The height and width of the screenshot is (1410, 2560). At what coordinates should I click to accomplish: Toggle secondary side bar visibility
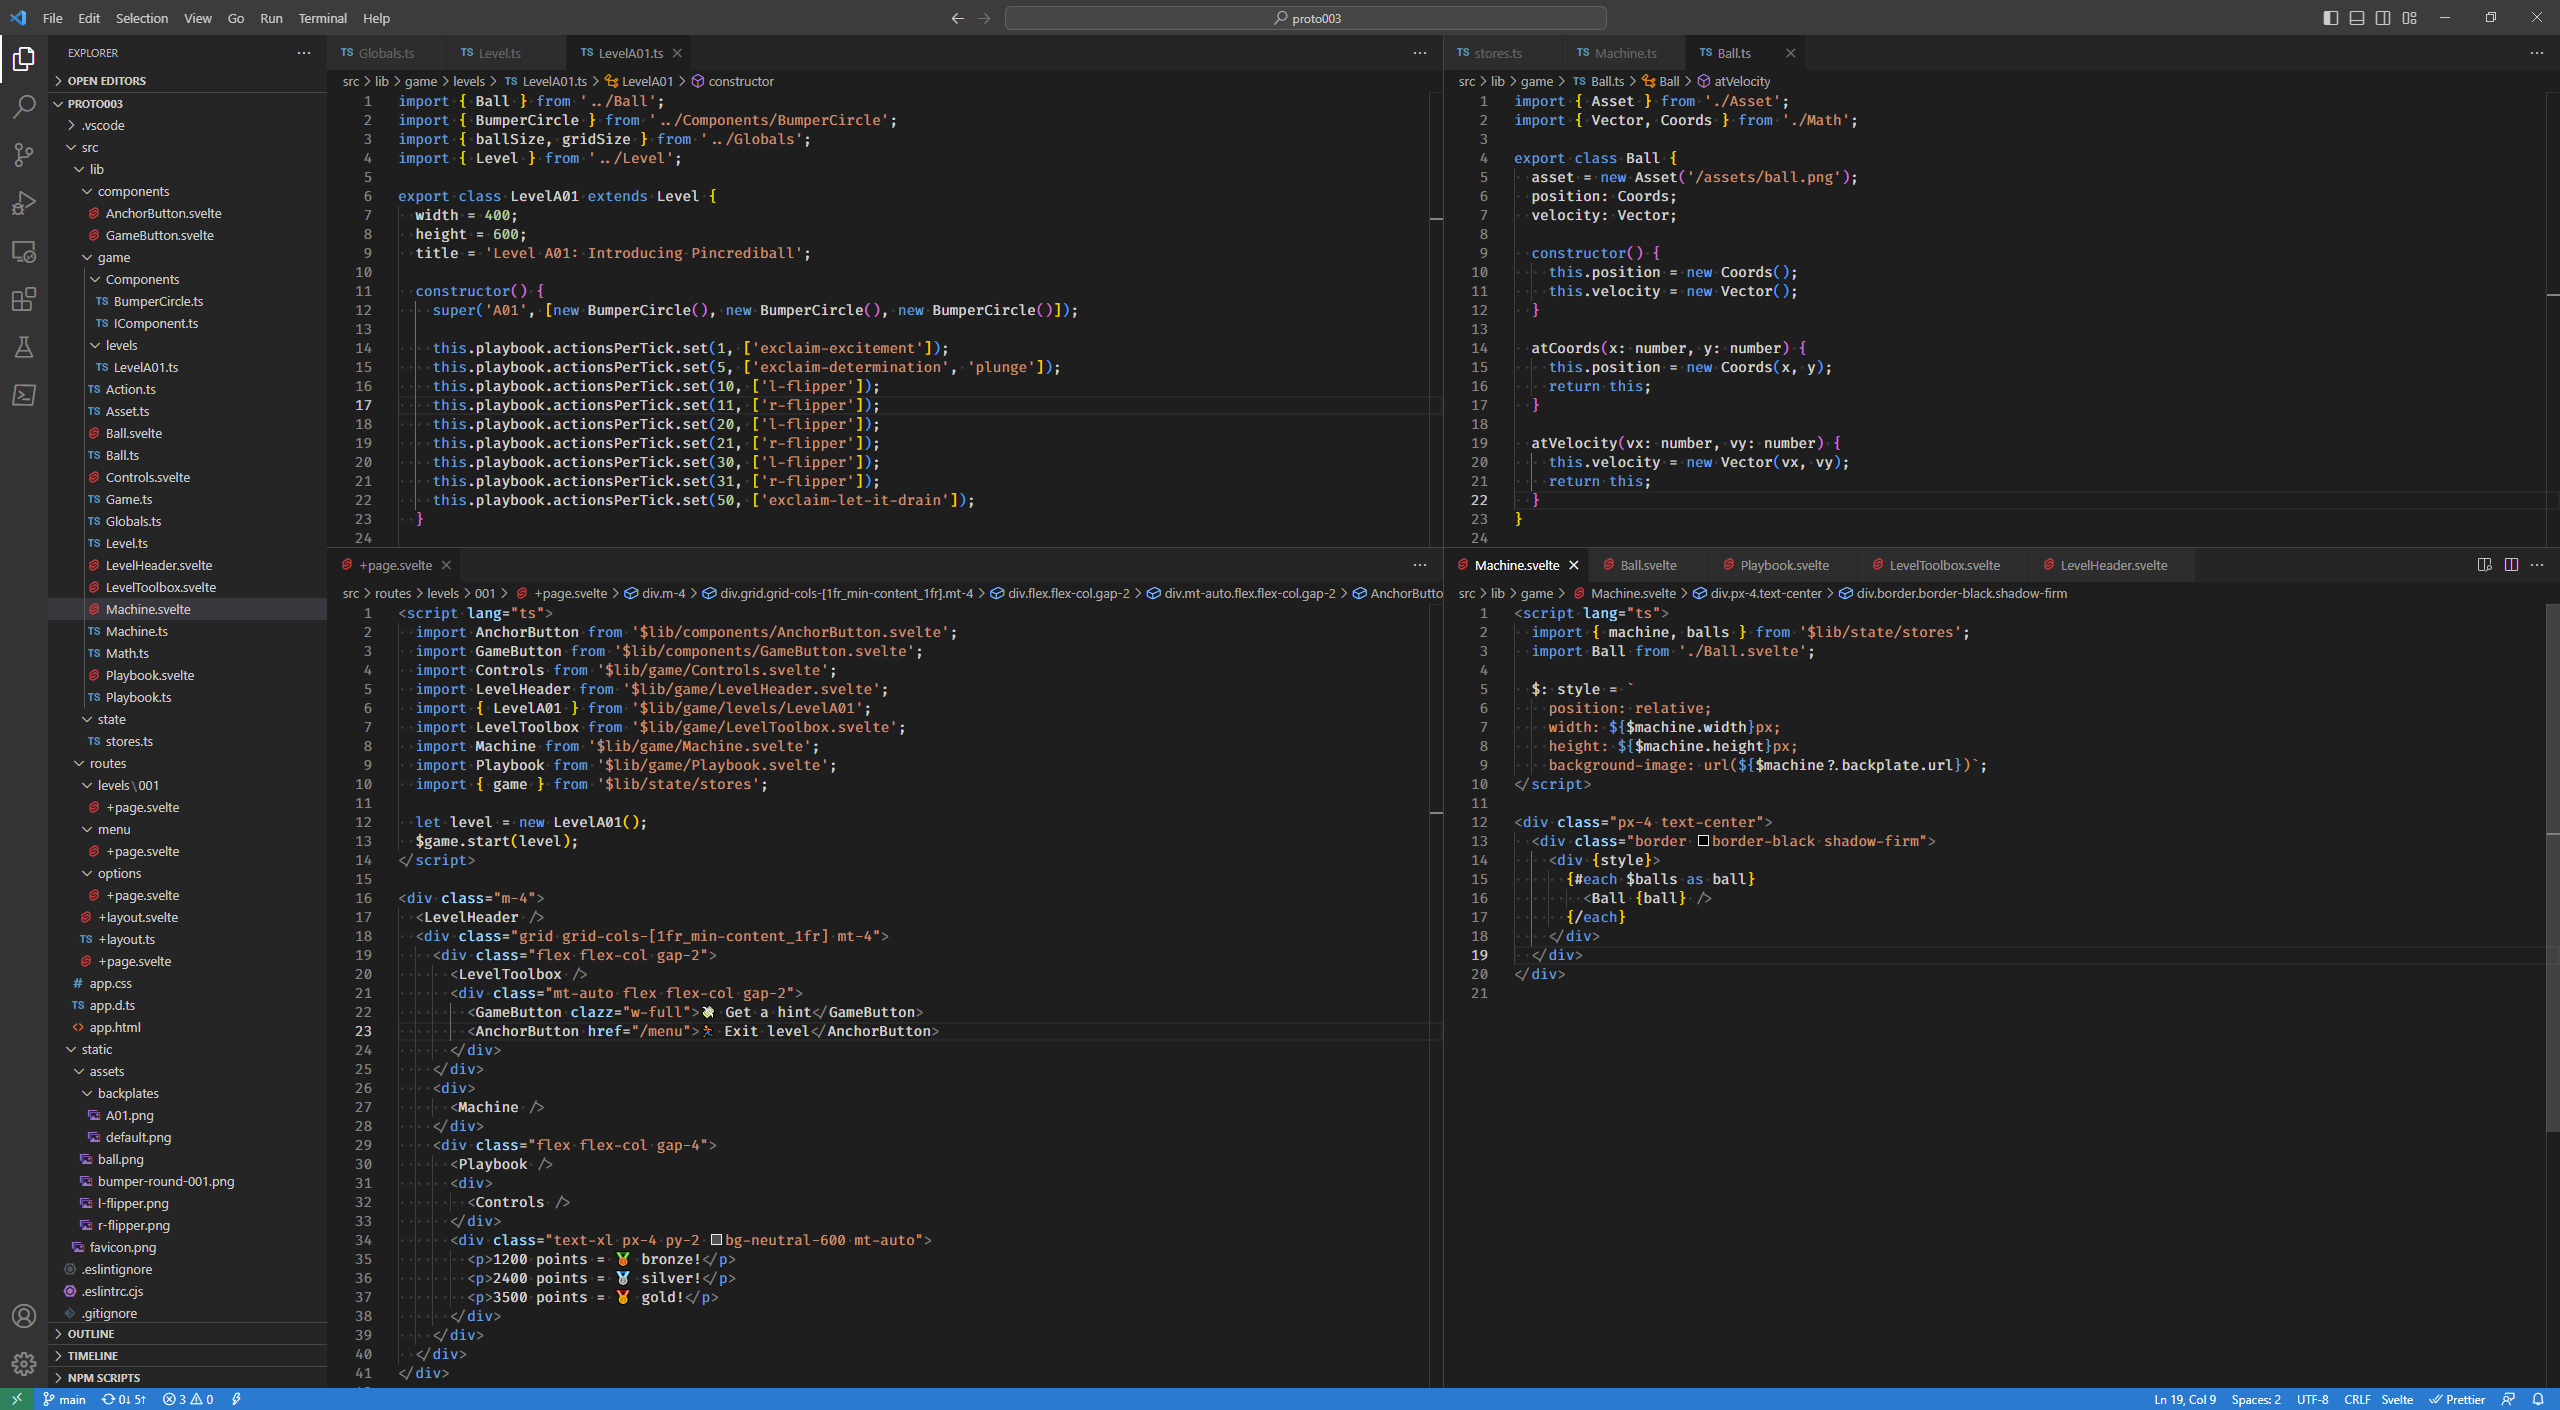[x=2383, y=18]
